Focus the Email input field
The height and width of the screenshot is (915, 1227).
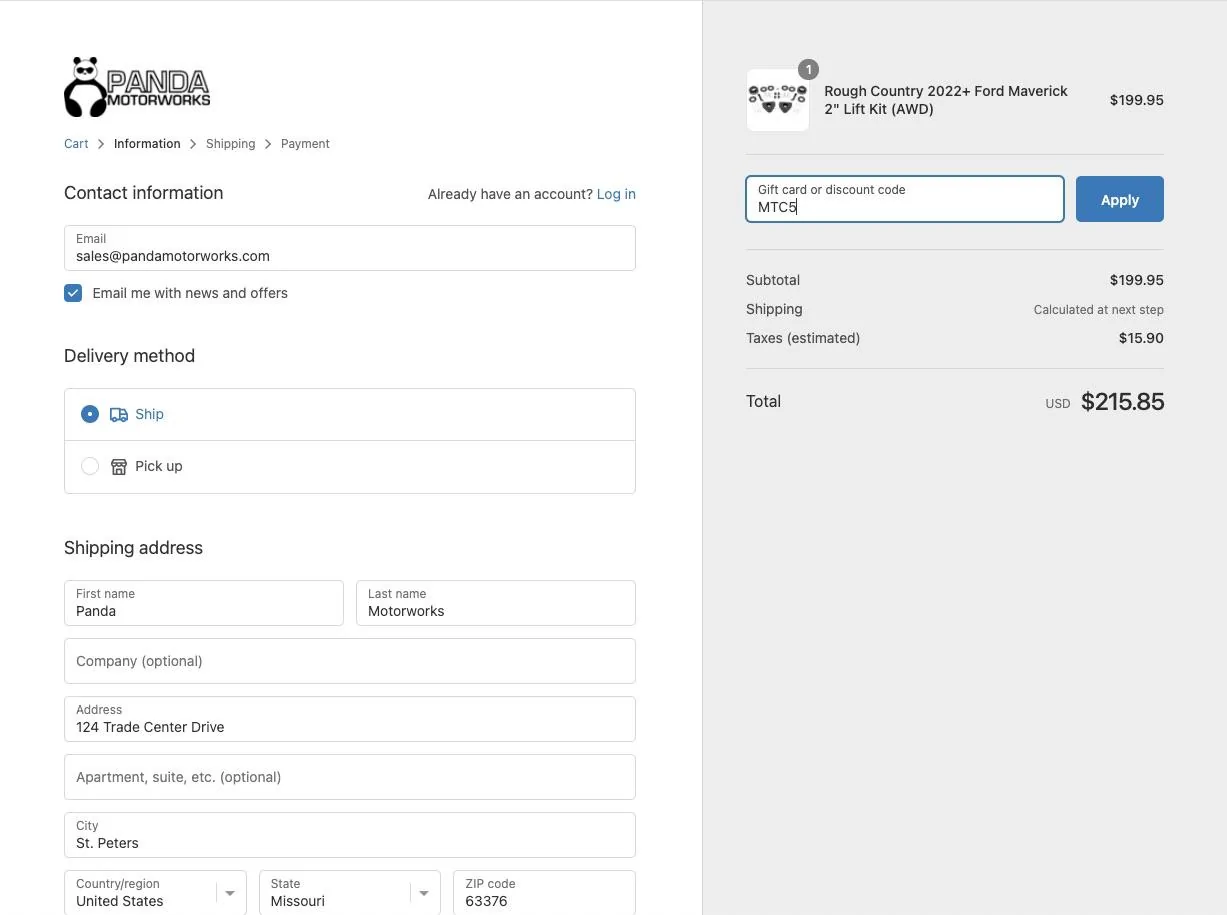tap(350, 248)
